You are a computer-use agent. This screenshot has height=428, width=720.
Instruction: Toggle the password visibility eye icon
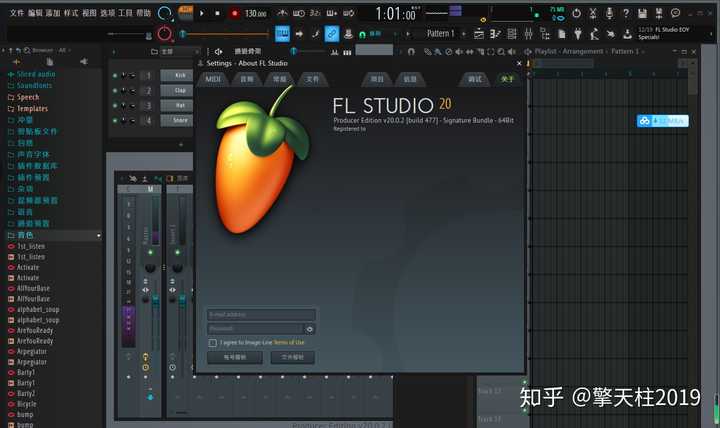[x=309, y=329]
